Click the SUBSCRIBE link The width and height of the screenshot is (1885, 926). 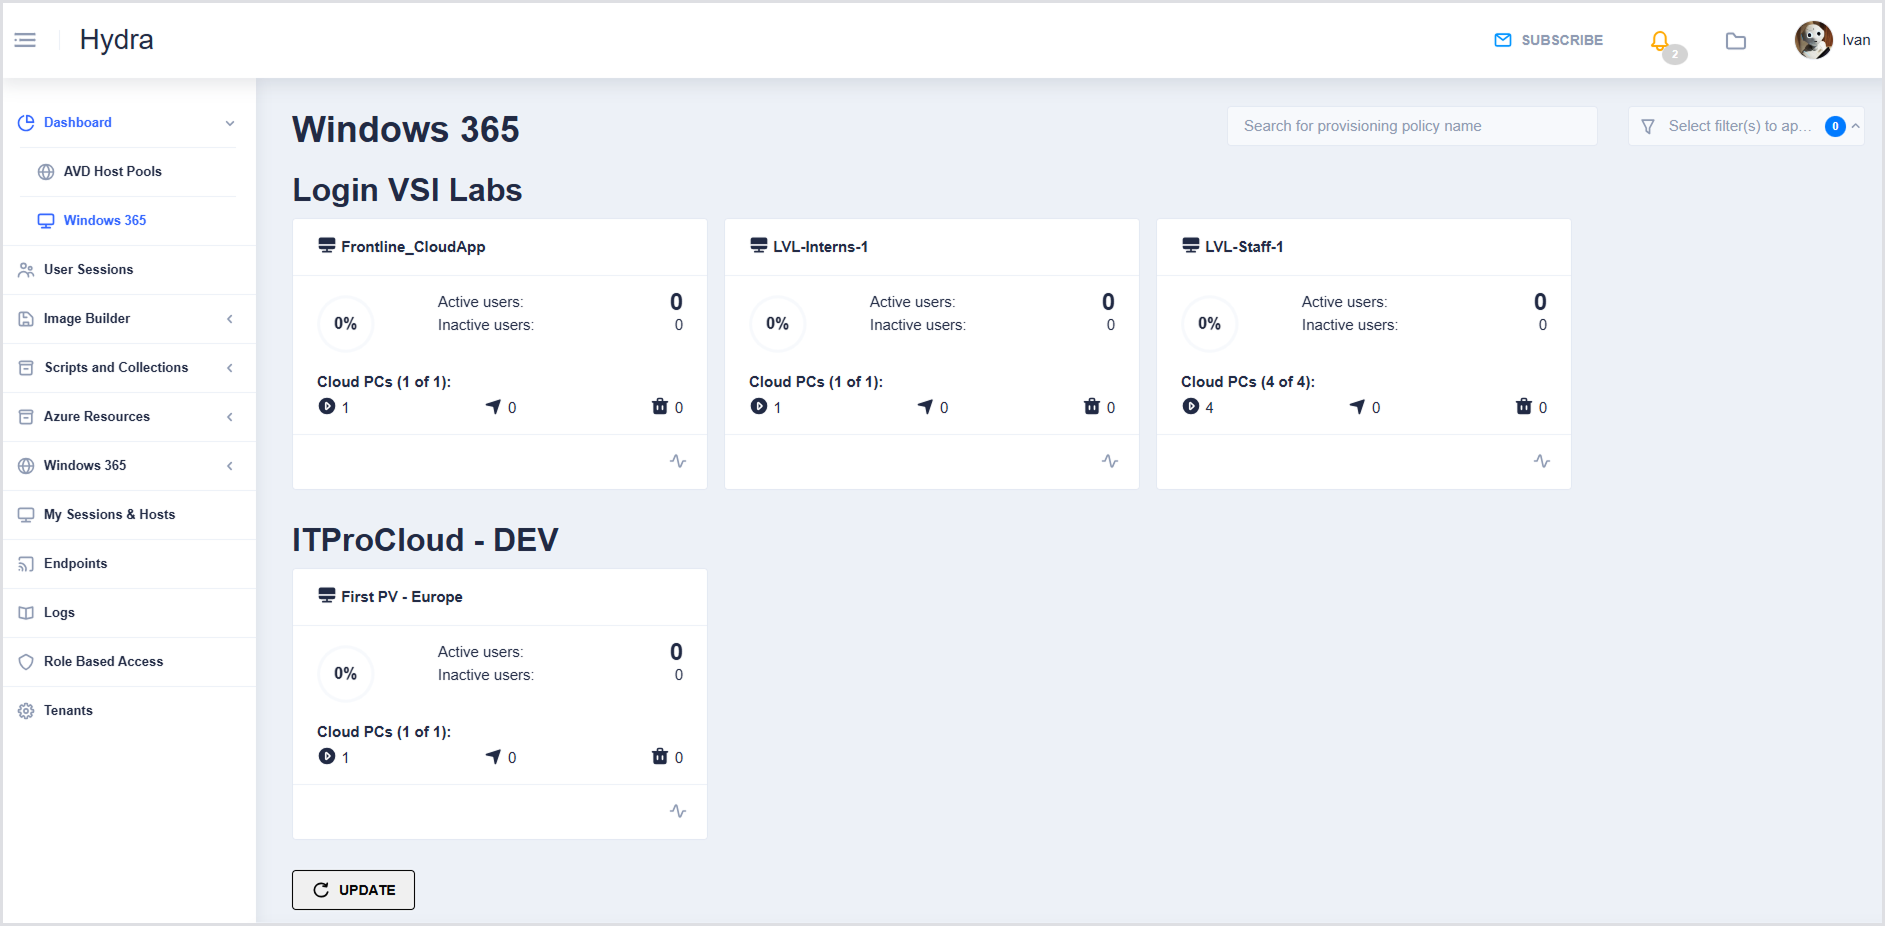click(x=1549, y=40)
